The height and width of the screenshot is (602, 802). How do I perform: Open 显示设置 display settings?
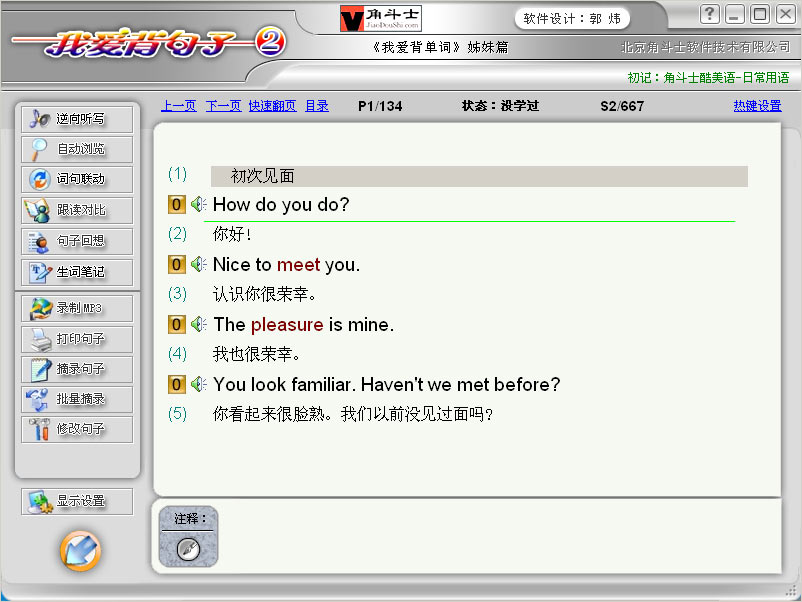tap(77, 501)
